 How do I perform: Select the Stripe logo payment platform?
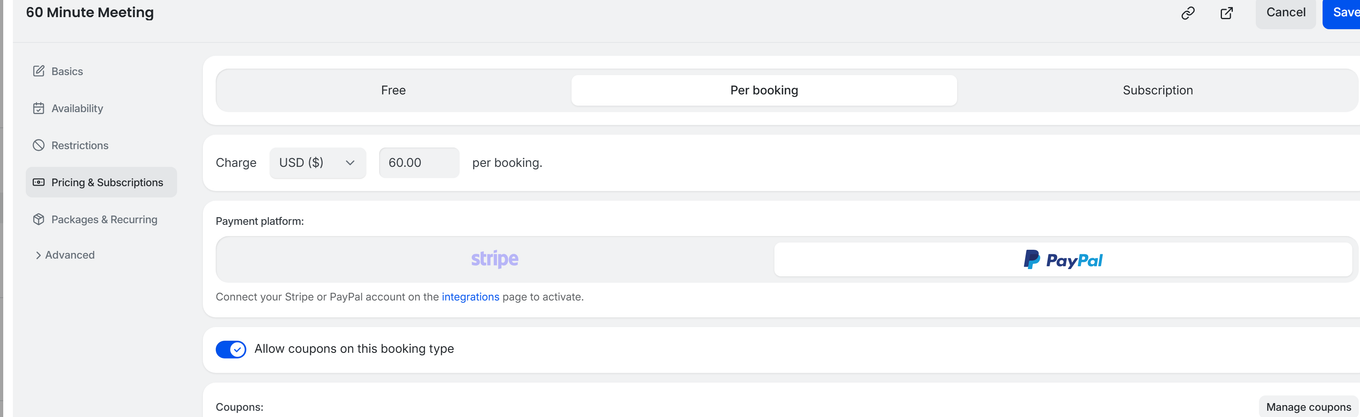click(495, 259)
